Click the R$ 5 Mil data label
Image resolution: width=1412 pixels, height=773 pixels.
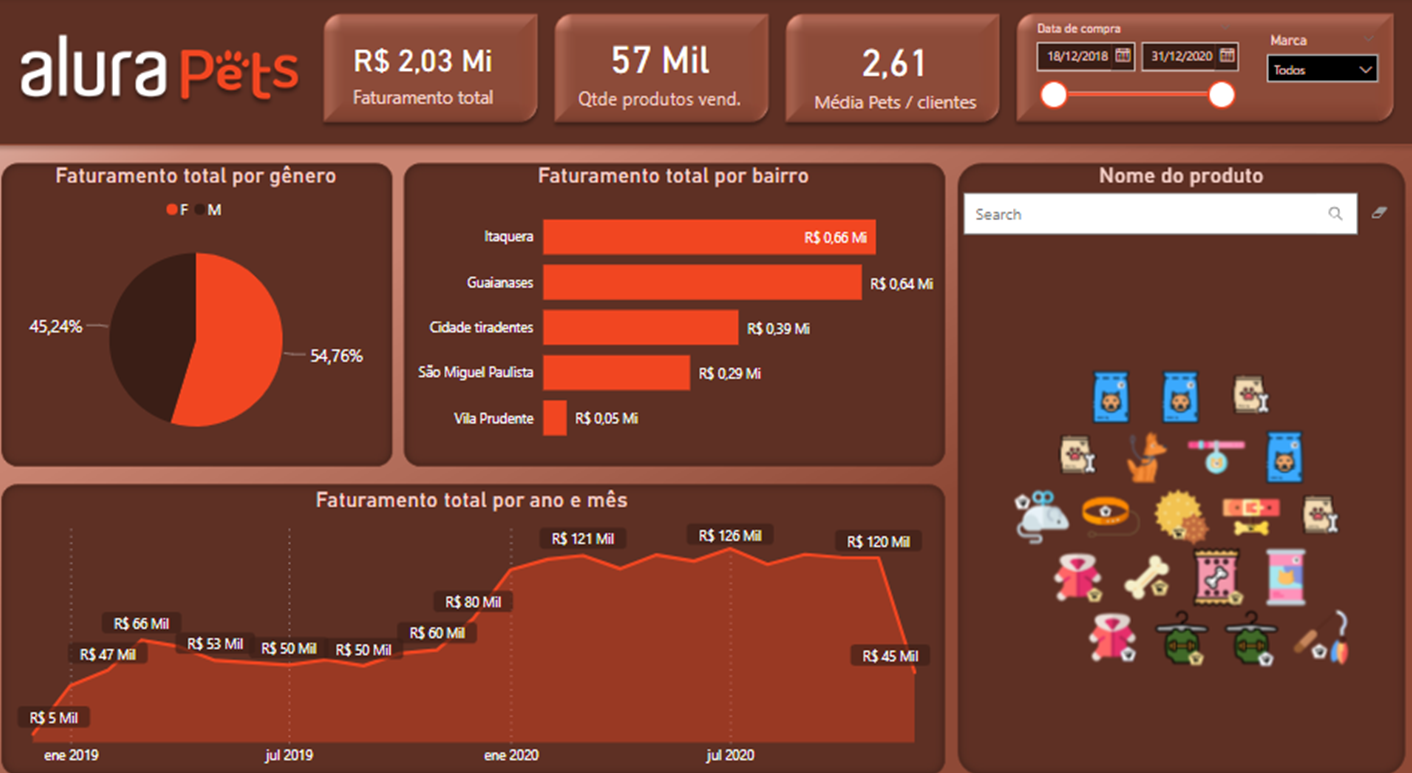pos(54,717)
